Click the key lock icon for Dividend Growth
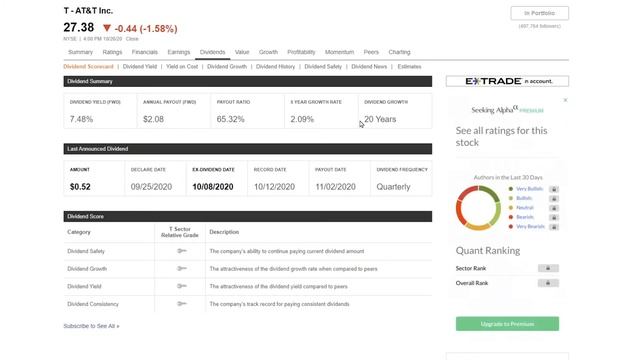The image size is (640, 360). pos(182,268)
